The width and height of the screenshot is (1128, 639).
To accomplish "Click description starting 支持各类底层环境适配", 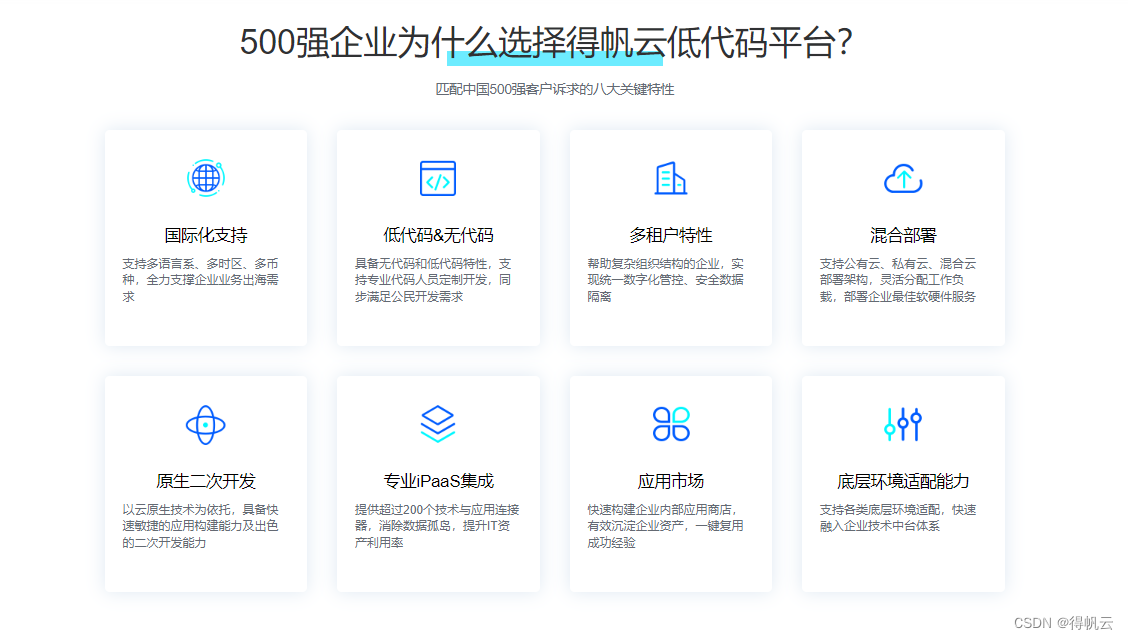I will tap(898, 517).
